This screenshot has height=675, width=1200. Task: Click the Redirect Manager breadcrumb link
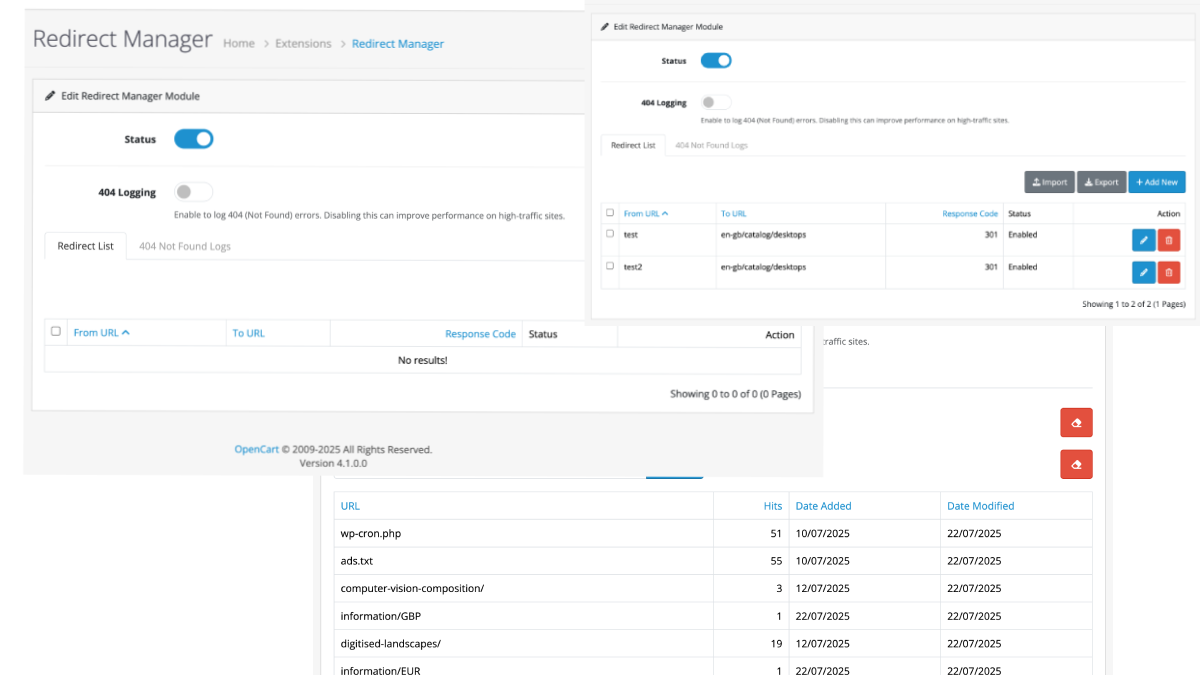[398, 43]
